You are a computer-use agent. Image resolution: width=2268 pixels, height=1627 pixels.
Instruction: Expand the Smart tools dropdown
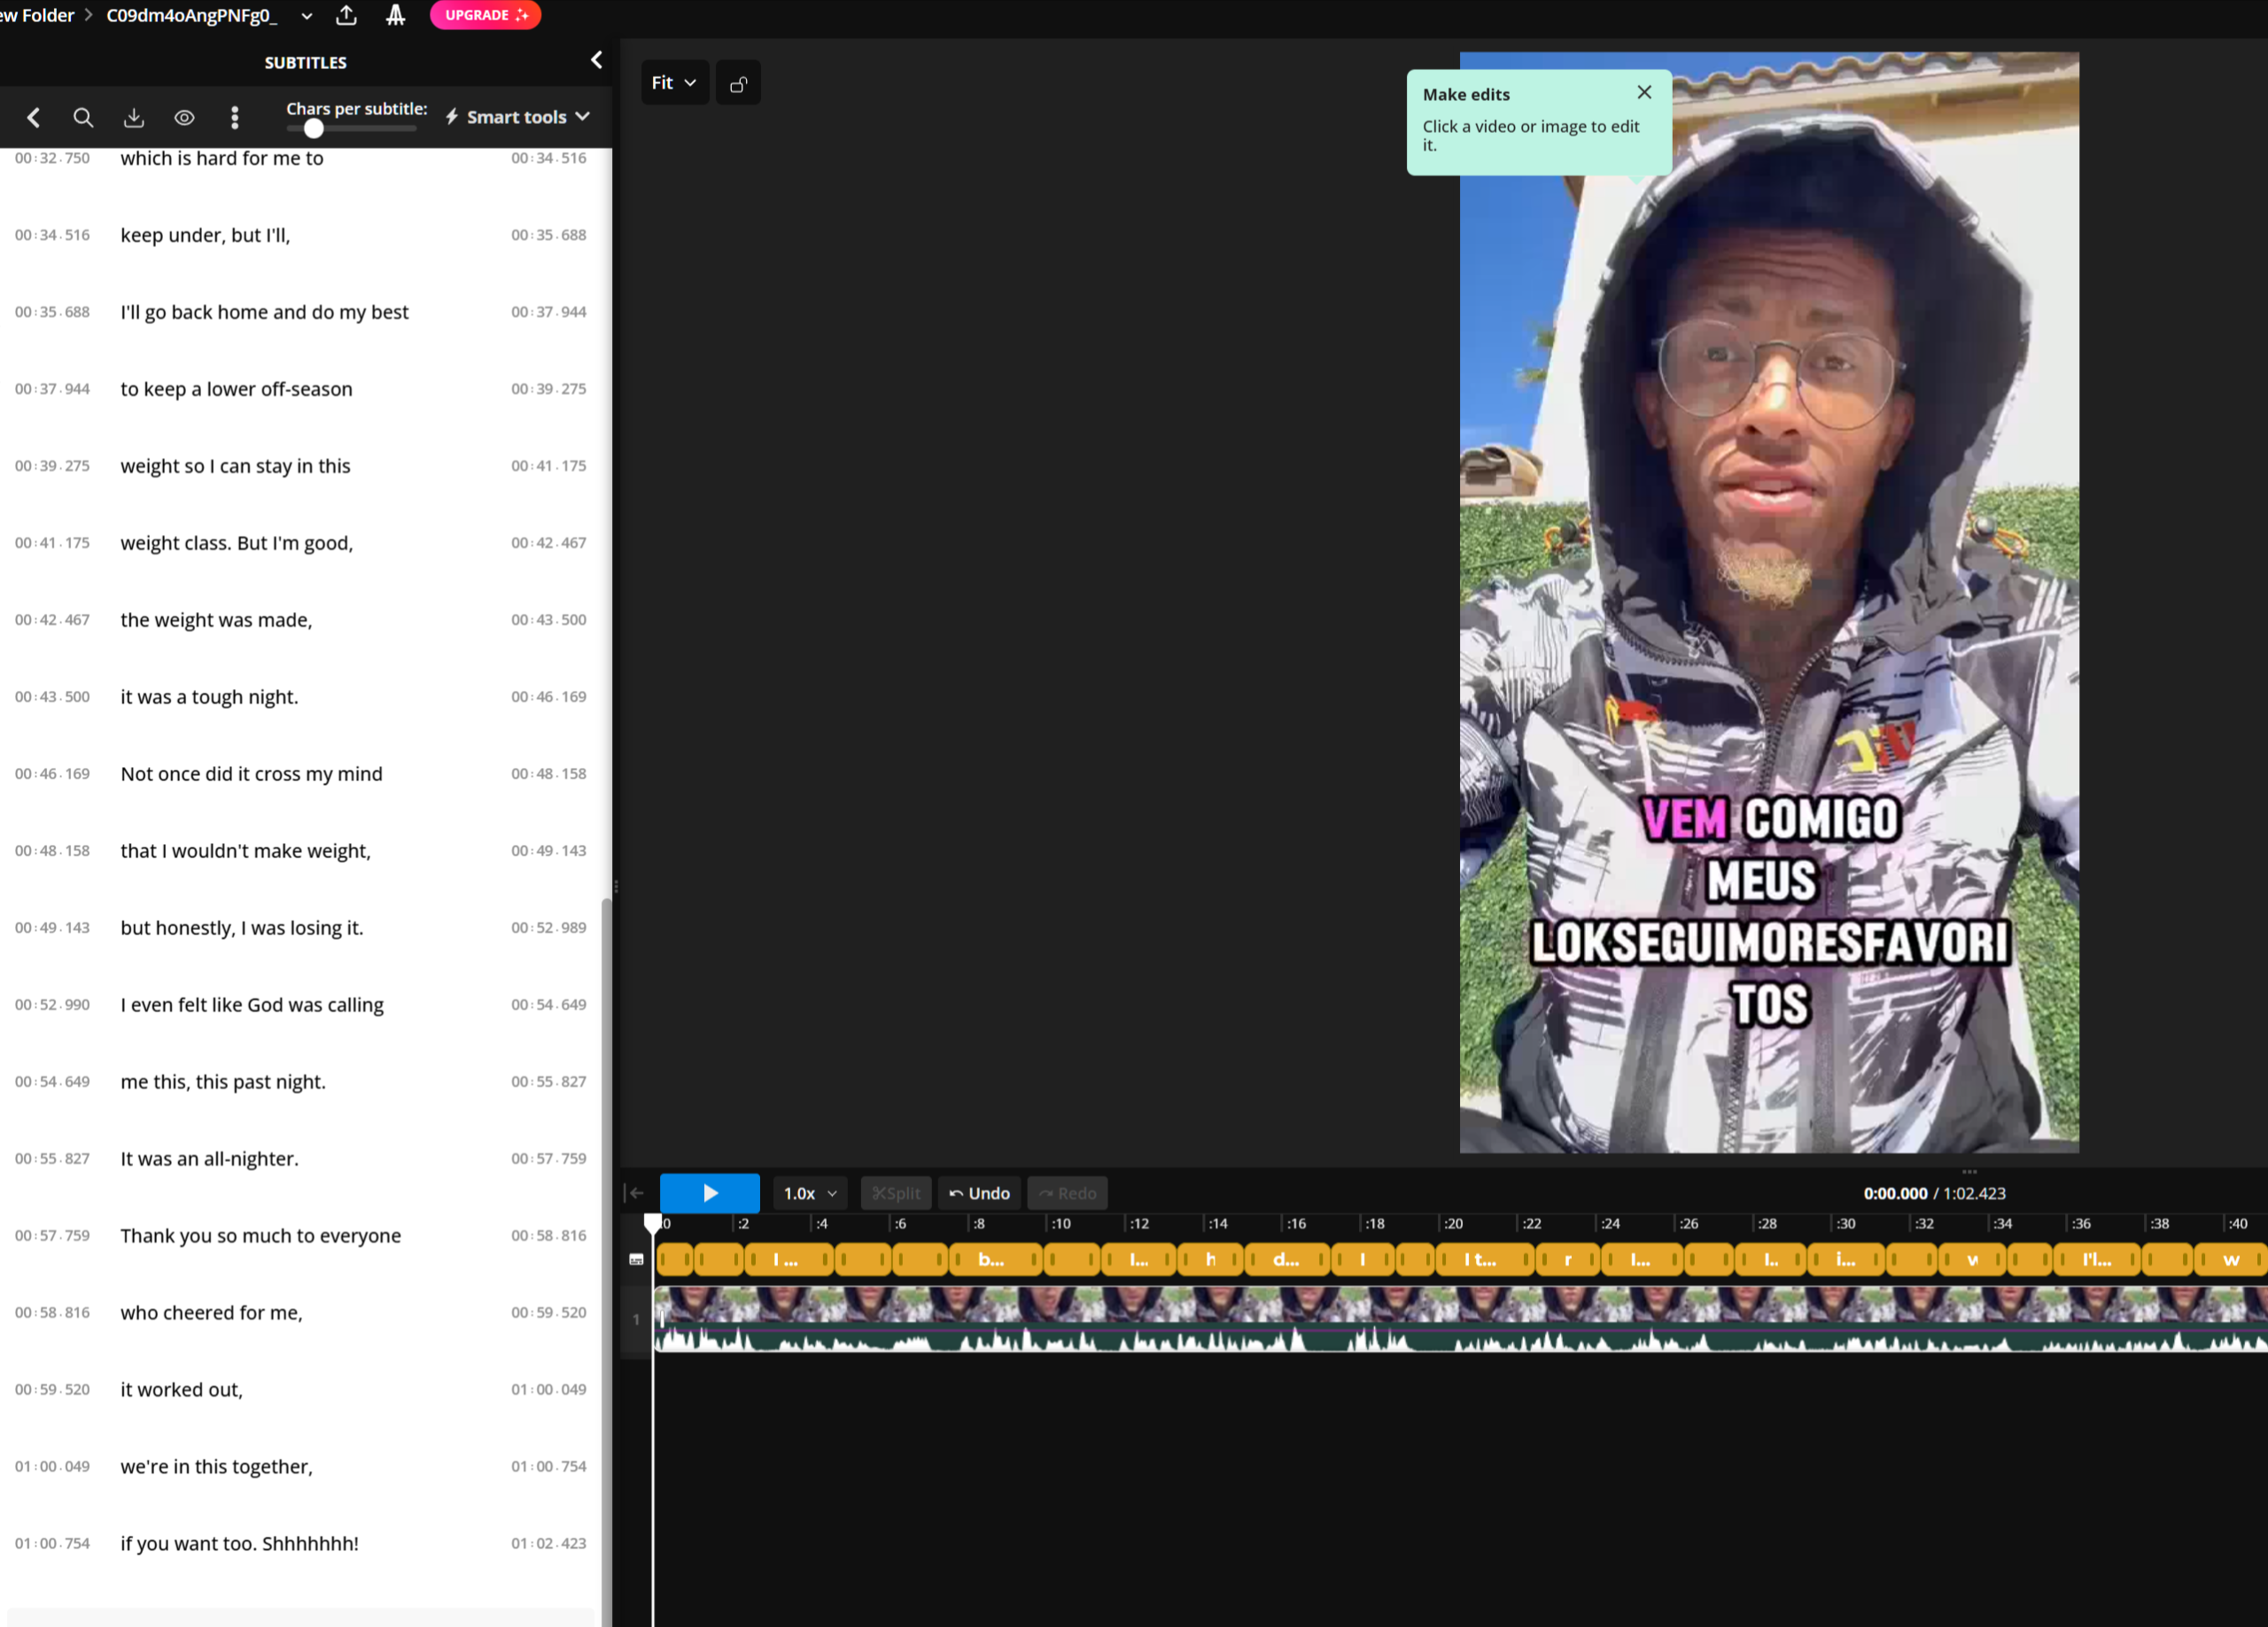pos(517,117)
